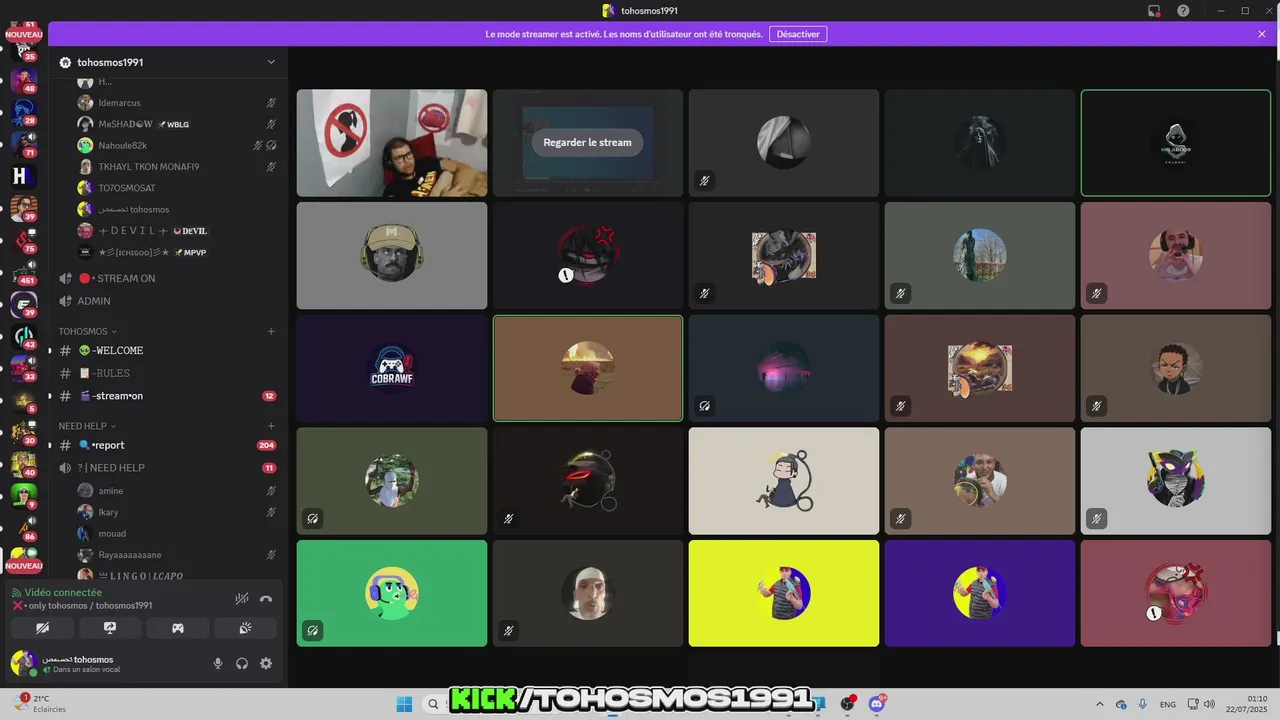Toggle noise suppression in voice panel

(x=242, y=598)
